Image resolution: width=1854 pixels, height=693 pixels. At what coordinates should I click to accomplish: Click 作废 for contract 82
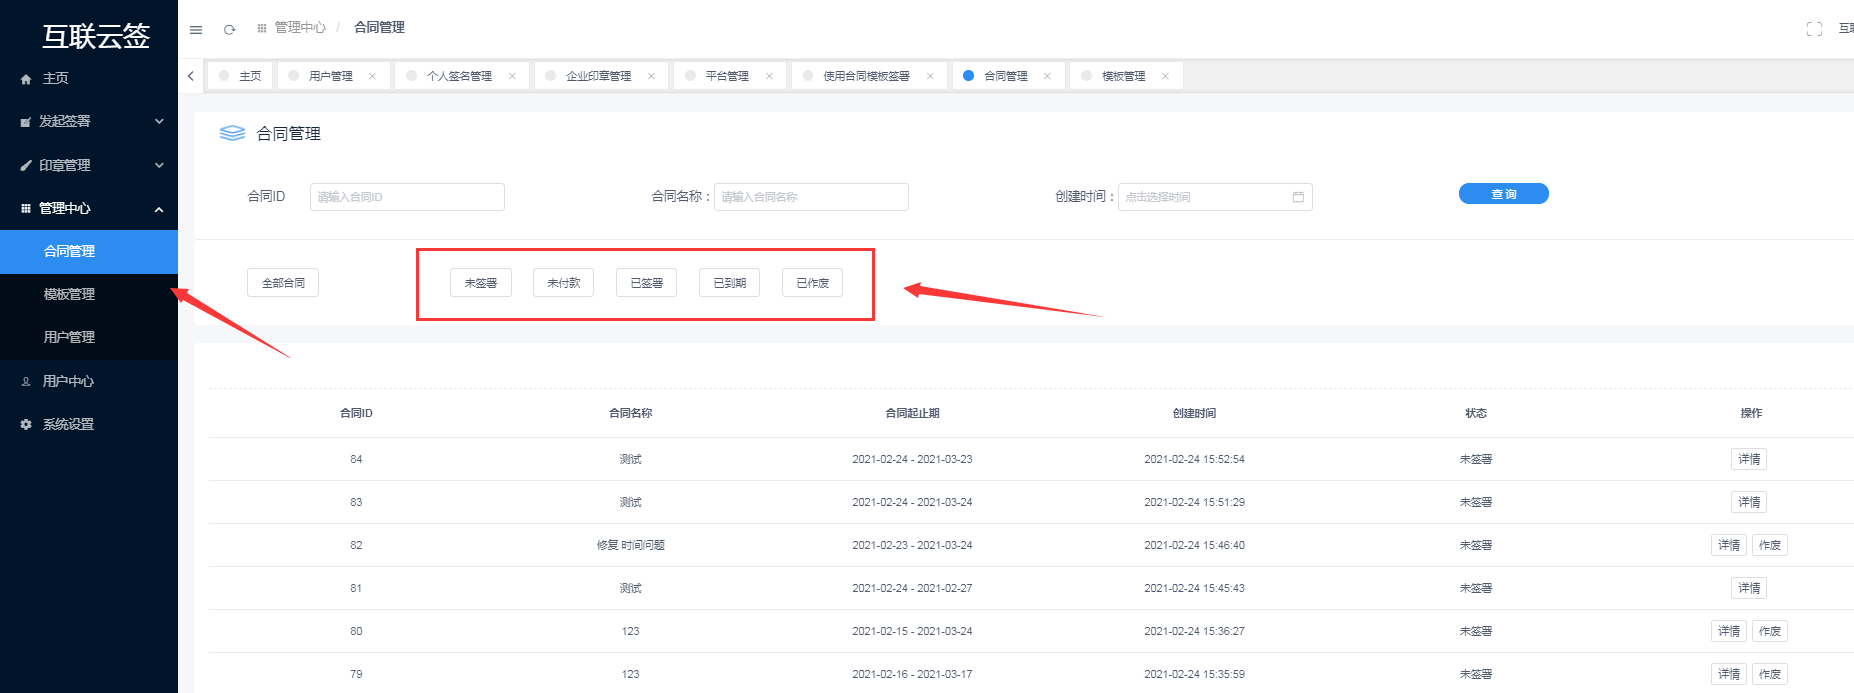pos(1770,545)
